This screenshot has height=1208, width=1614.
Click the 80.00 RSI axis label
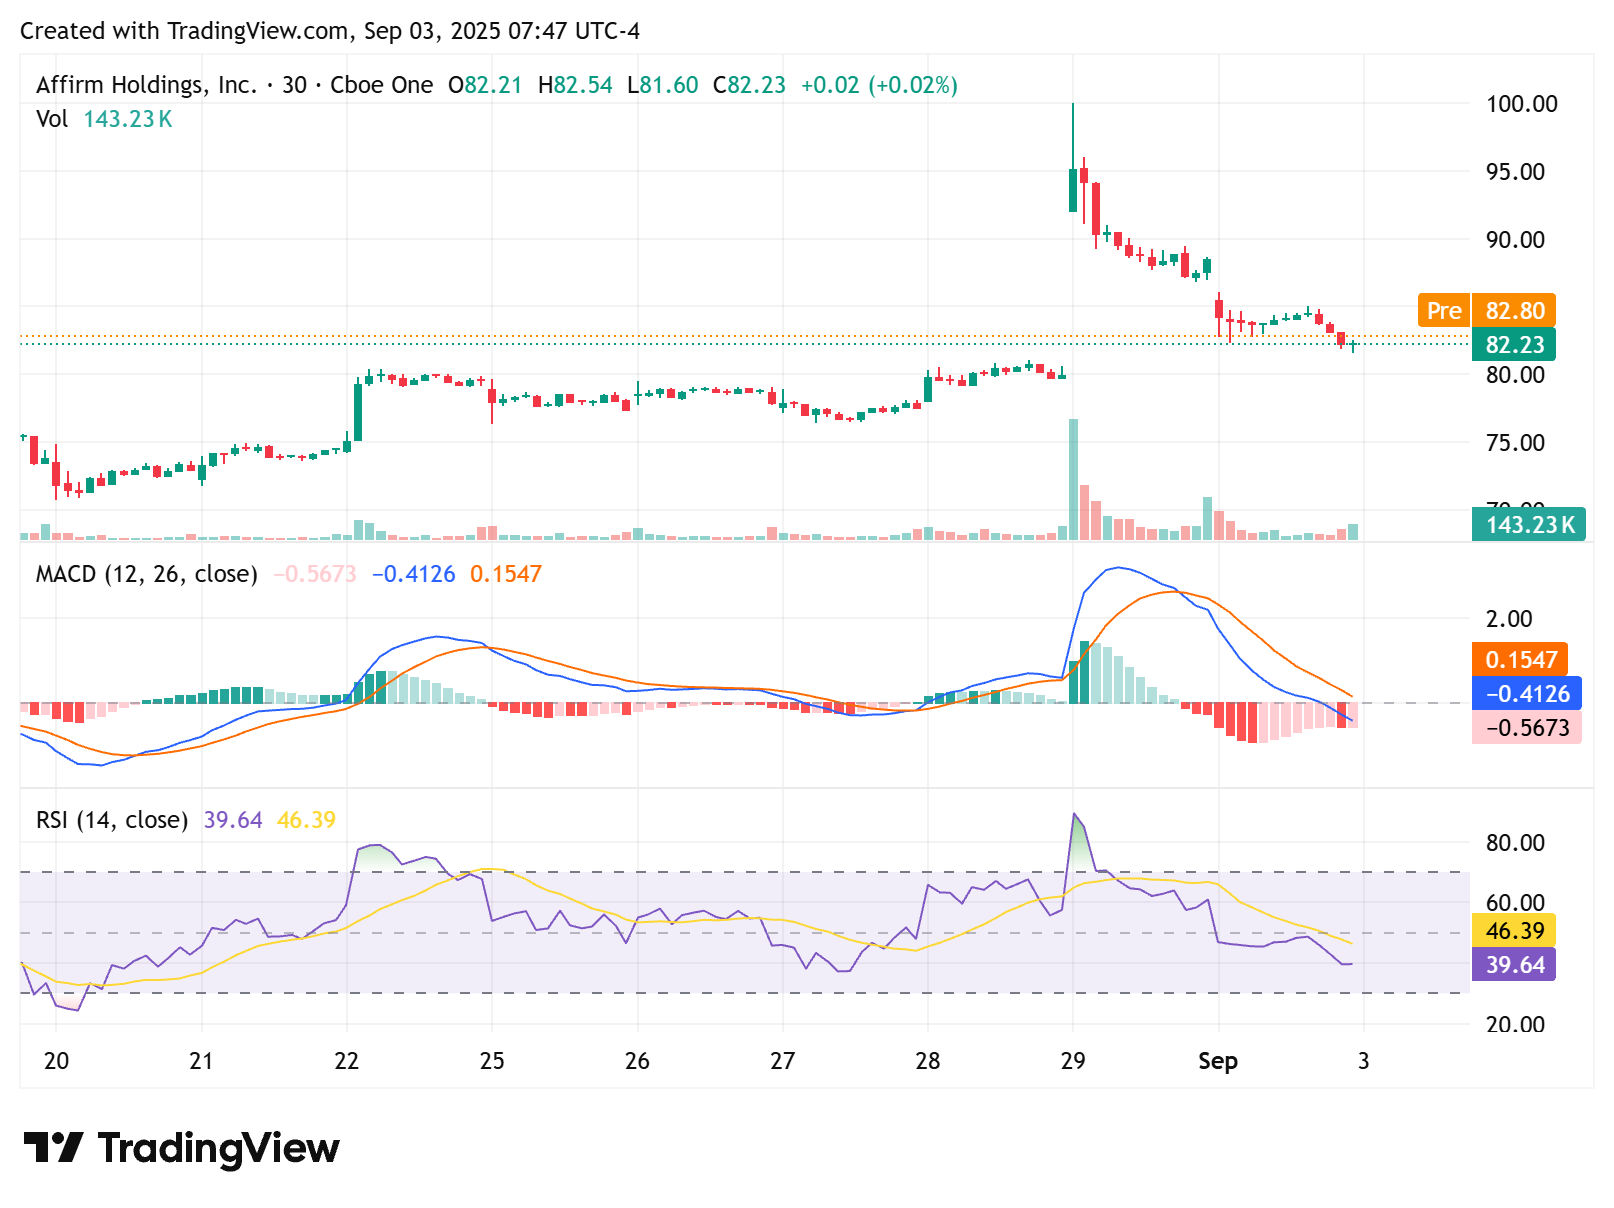[x=1516, y=843]
